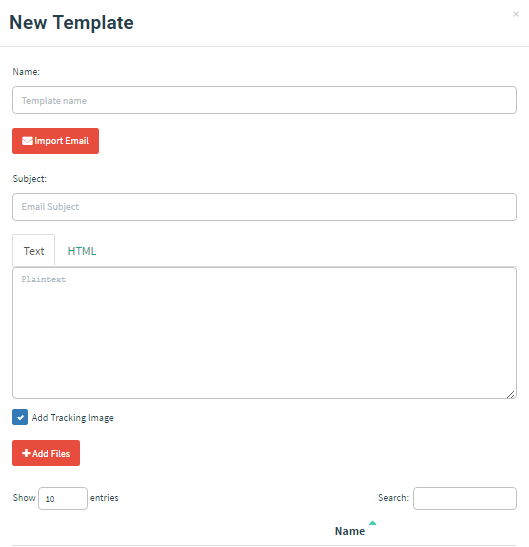Click the Add Files button
The width and height of the screenshot is (529, 547).
(x=46, y=453)
